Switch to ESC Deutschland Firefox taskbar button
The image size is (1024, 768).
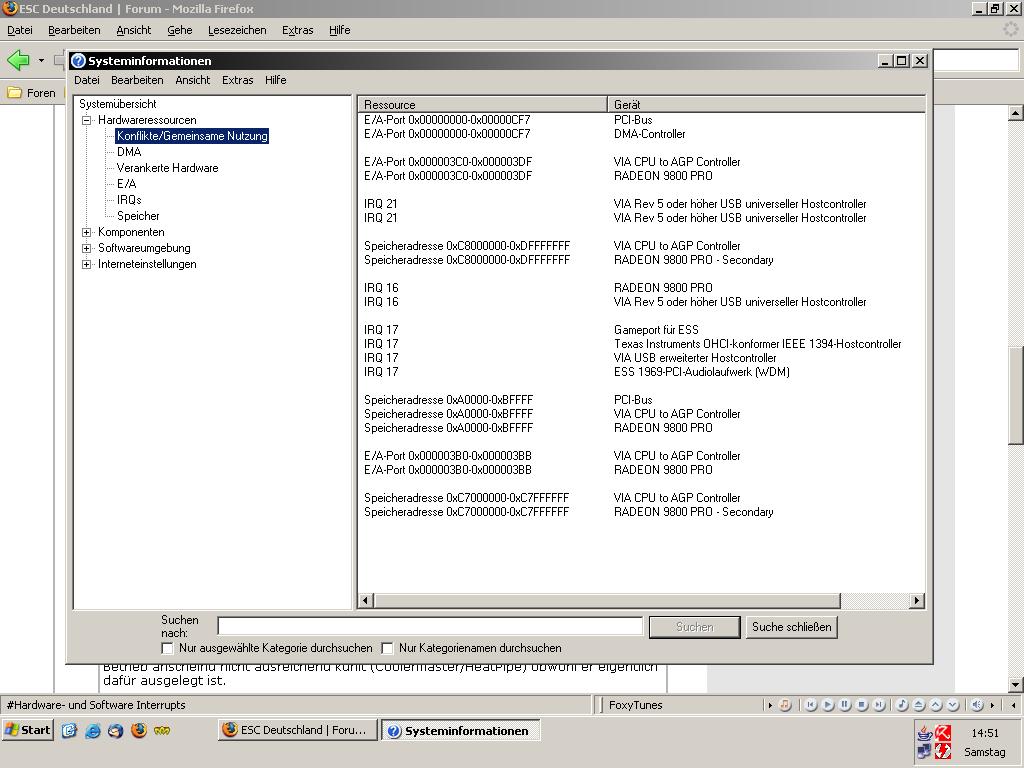298,730
